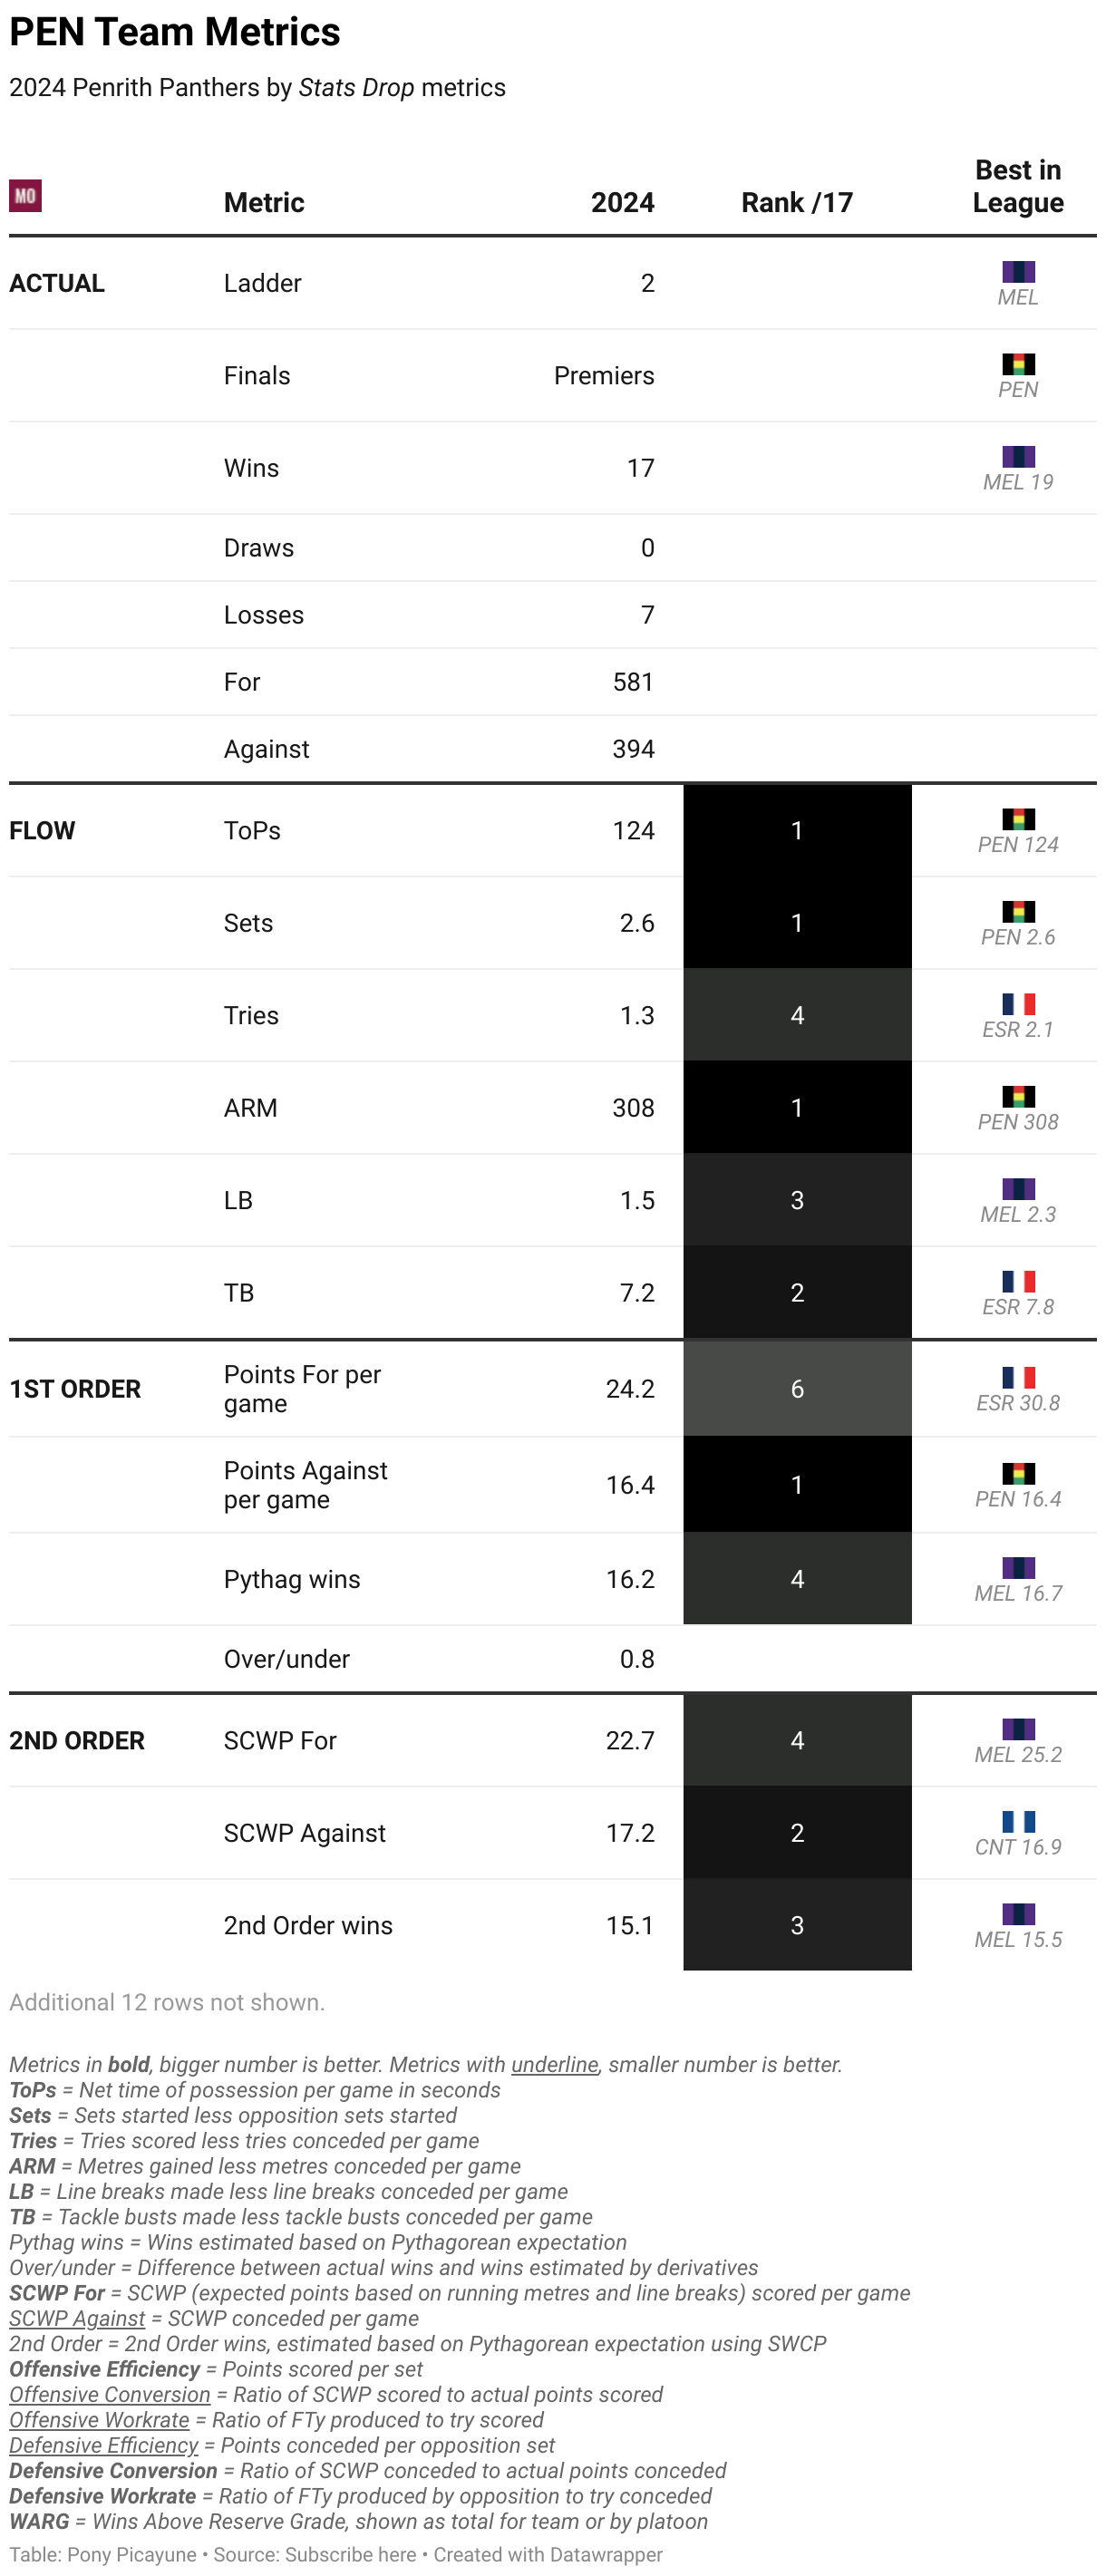Image resolution: width=1106 pixels, height=2576 pixels.
Task: Click the Metric column header
Action: coord(264,203)
